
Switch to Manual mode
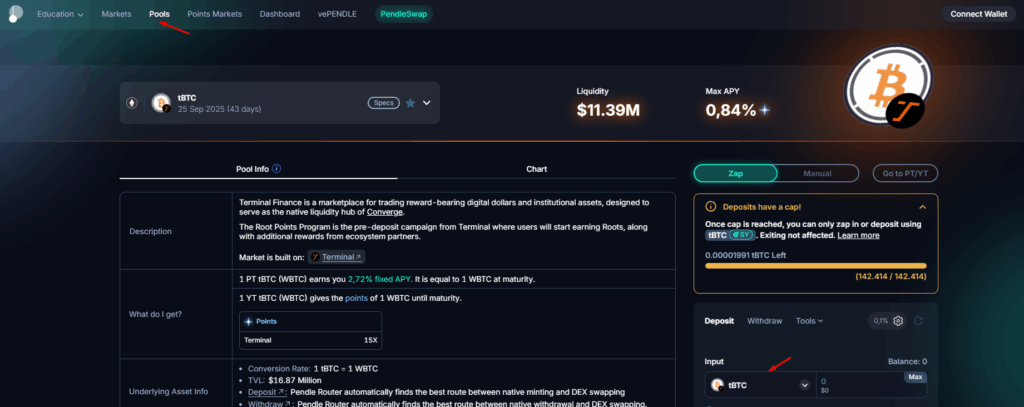click(x=818, y=173)
